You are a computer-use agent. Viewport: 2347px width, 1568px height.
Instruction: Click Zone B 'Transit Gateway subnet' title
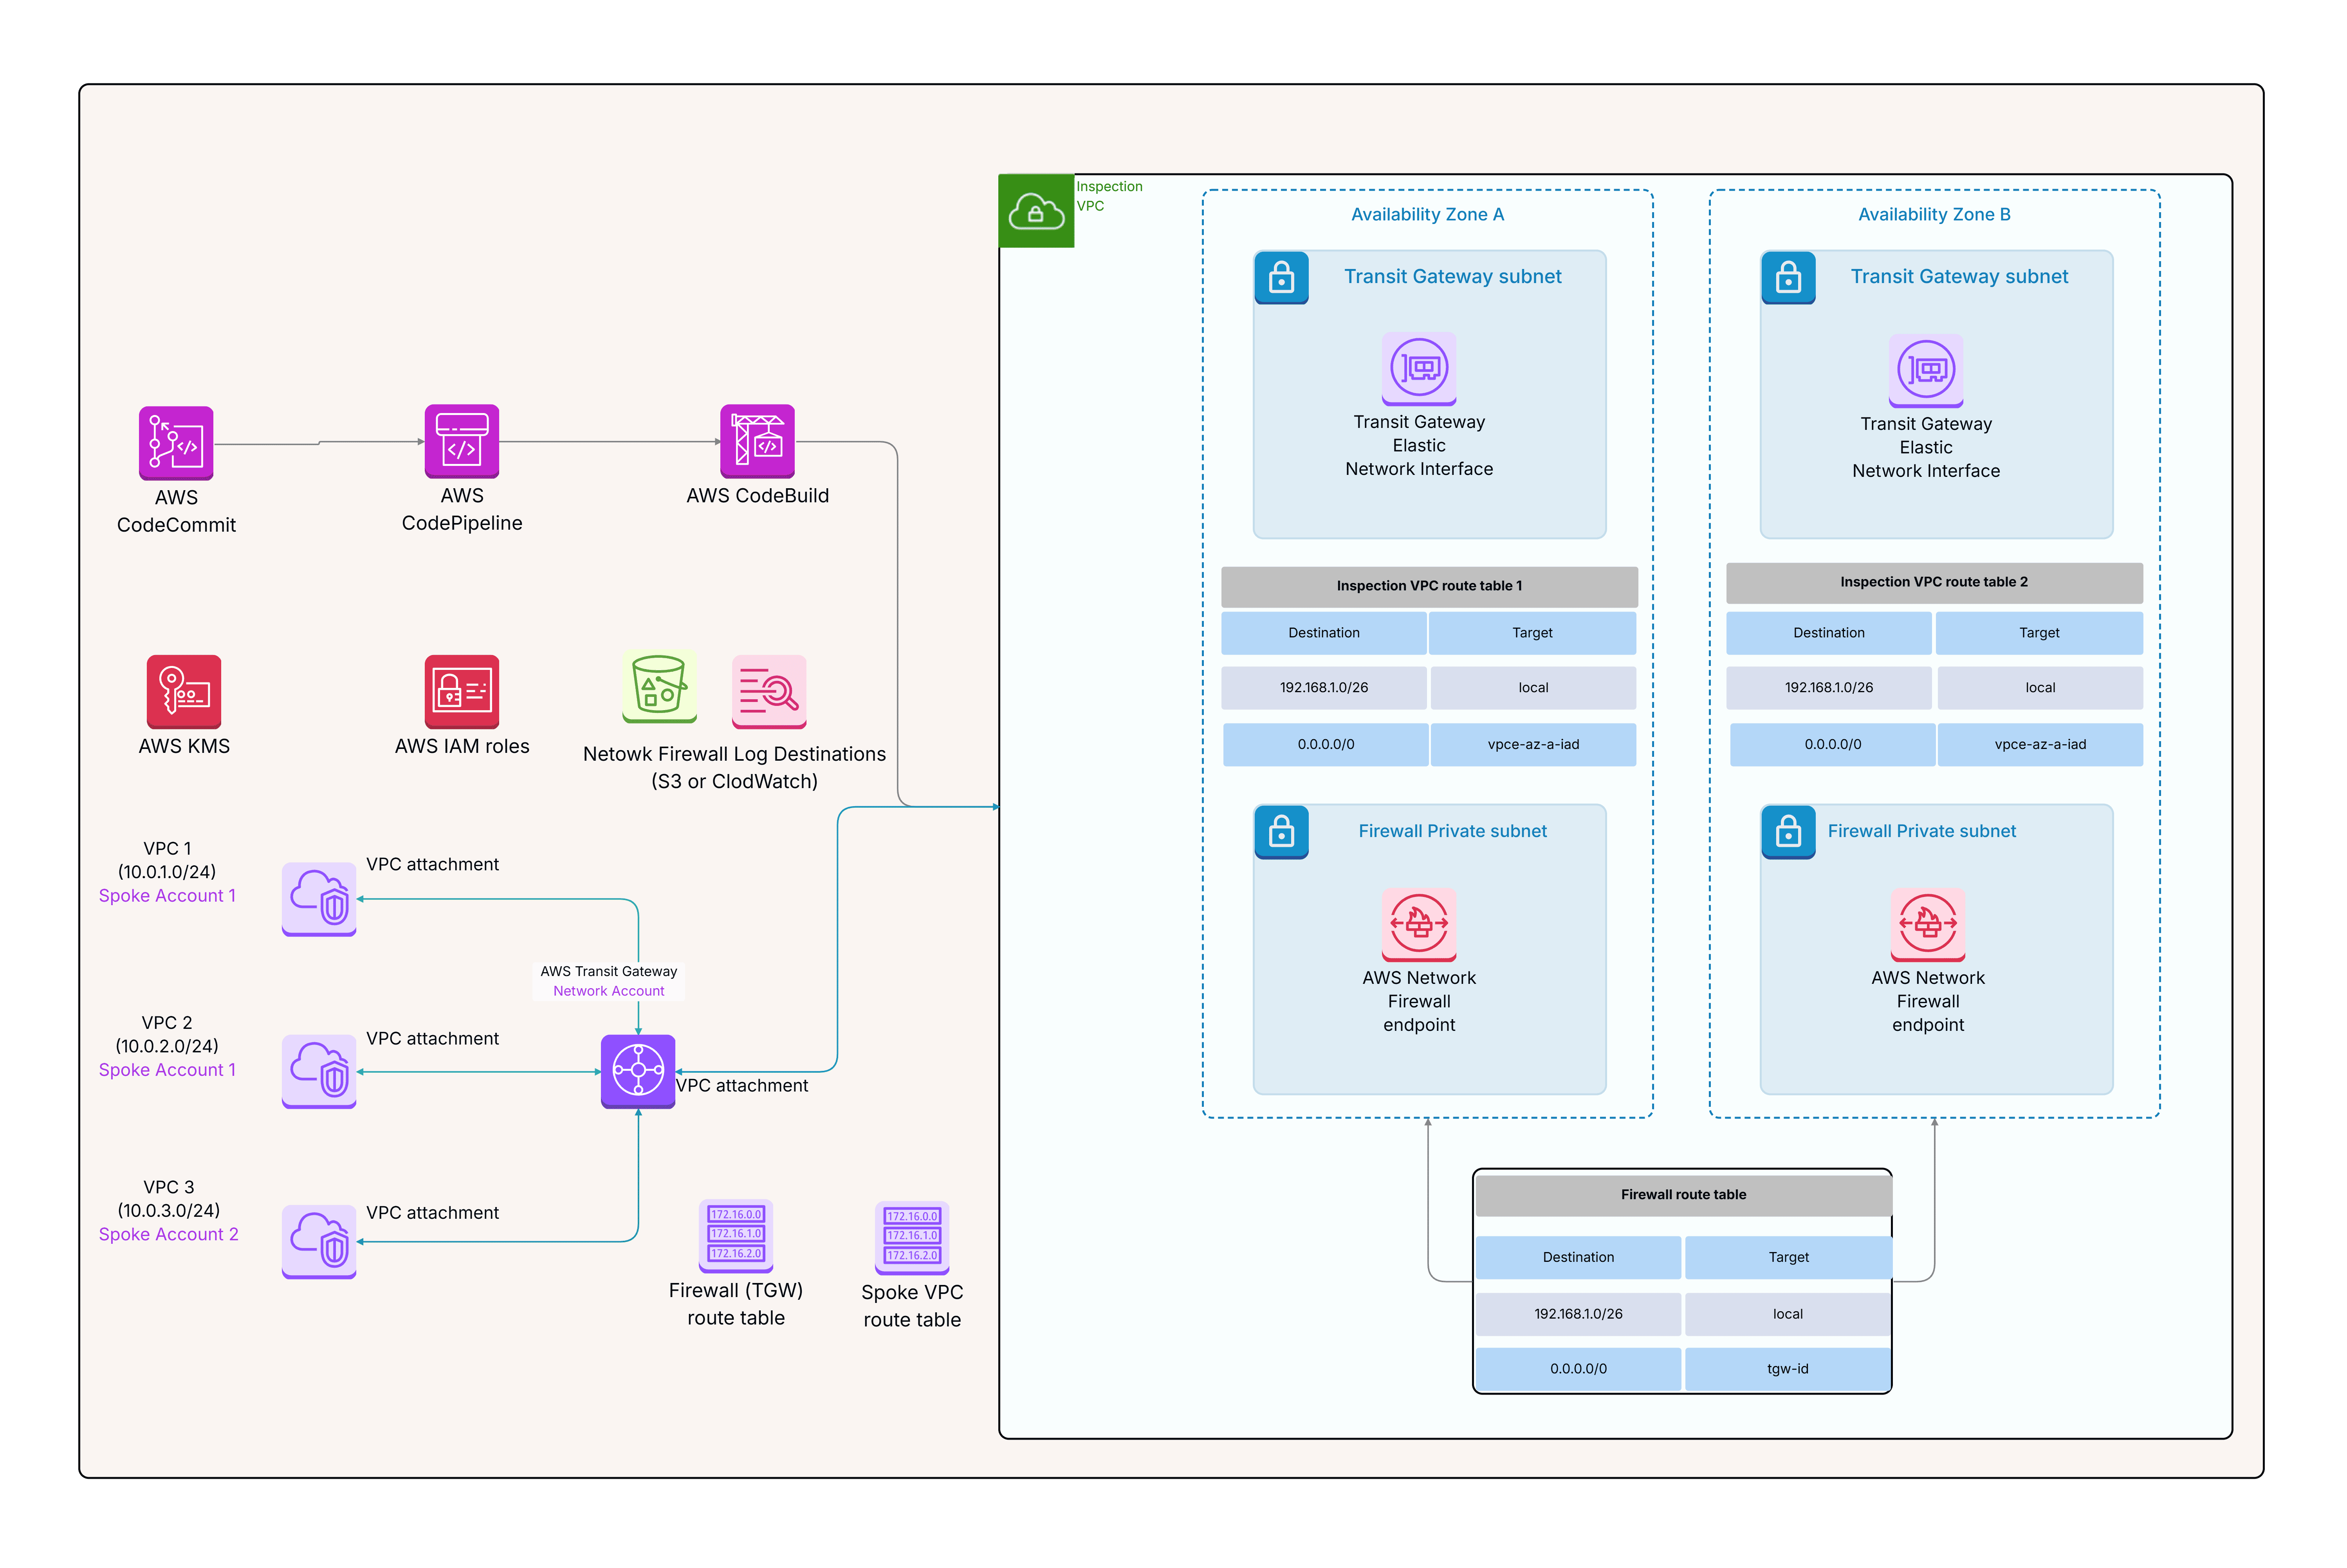tap(1959, 277)
